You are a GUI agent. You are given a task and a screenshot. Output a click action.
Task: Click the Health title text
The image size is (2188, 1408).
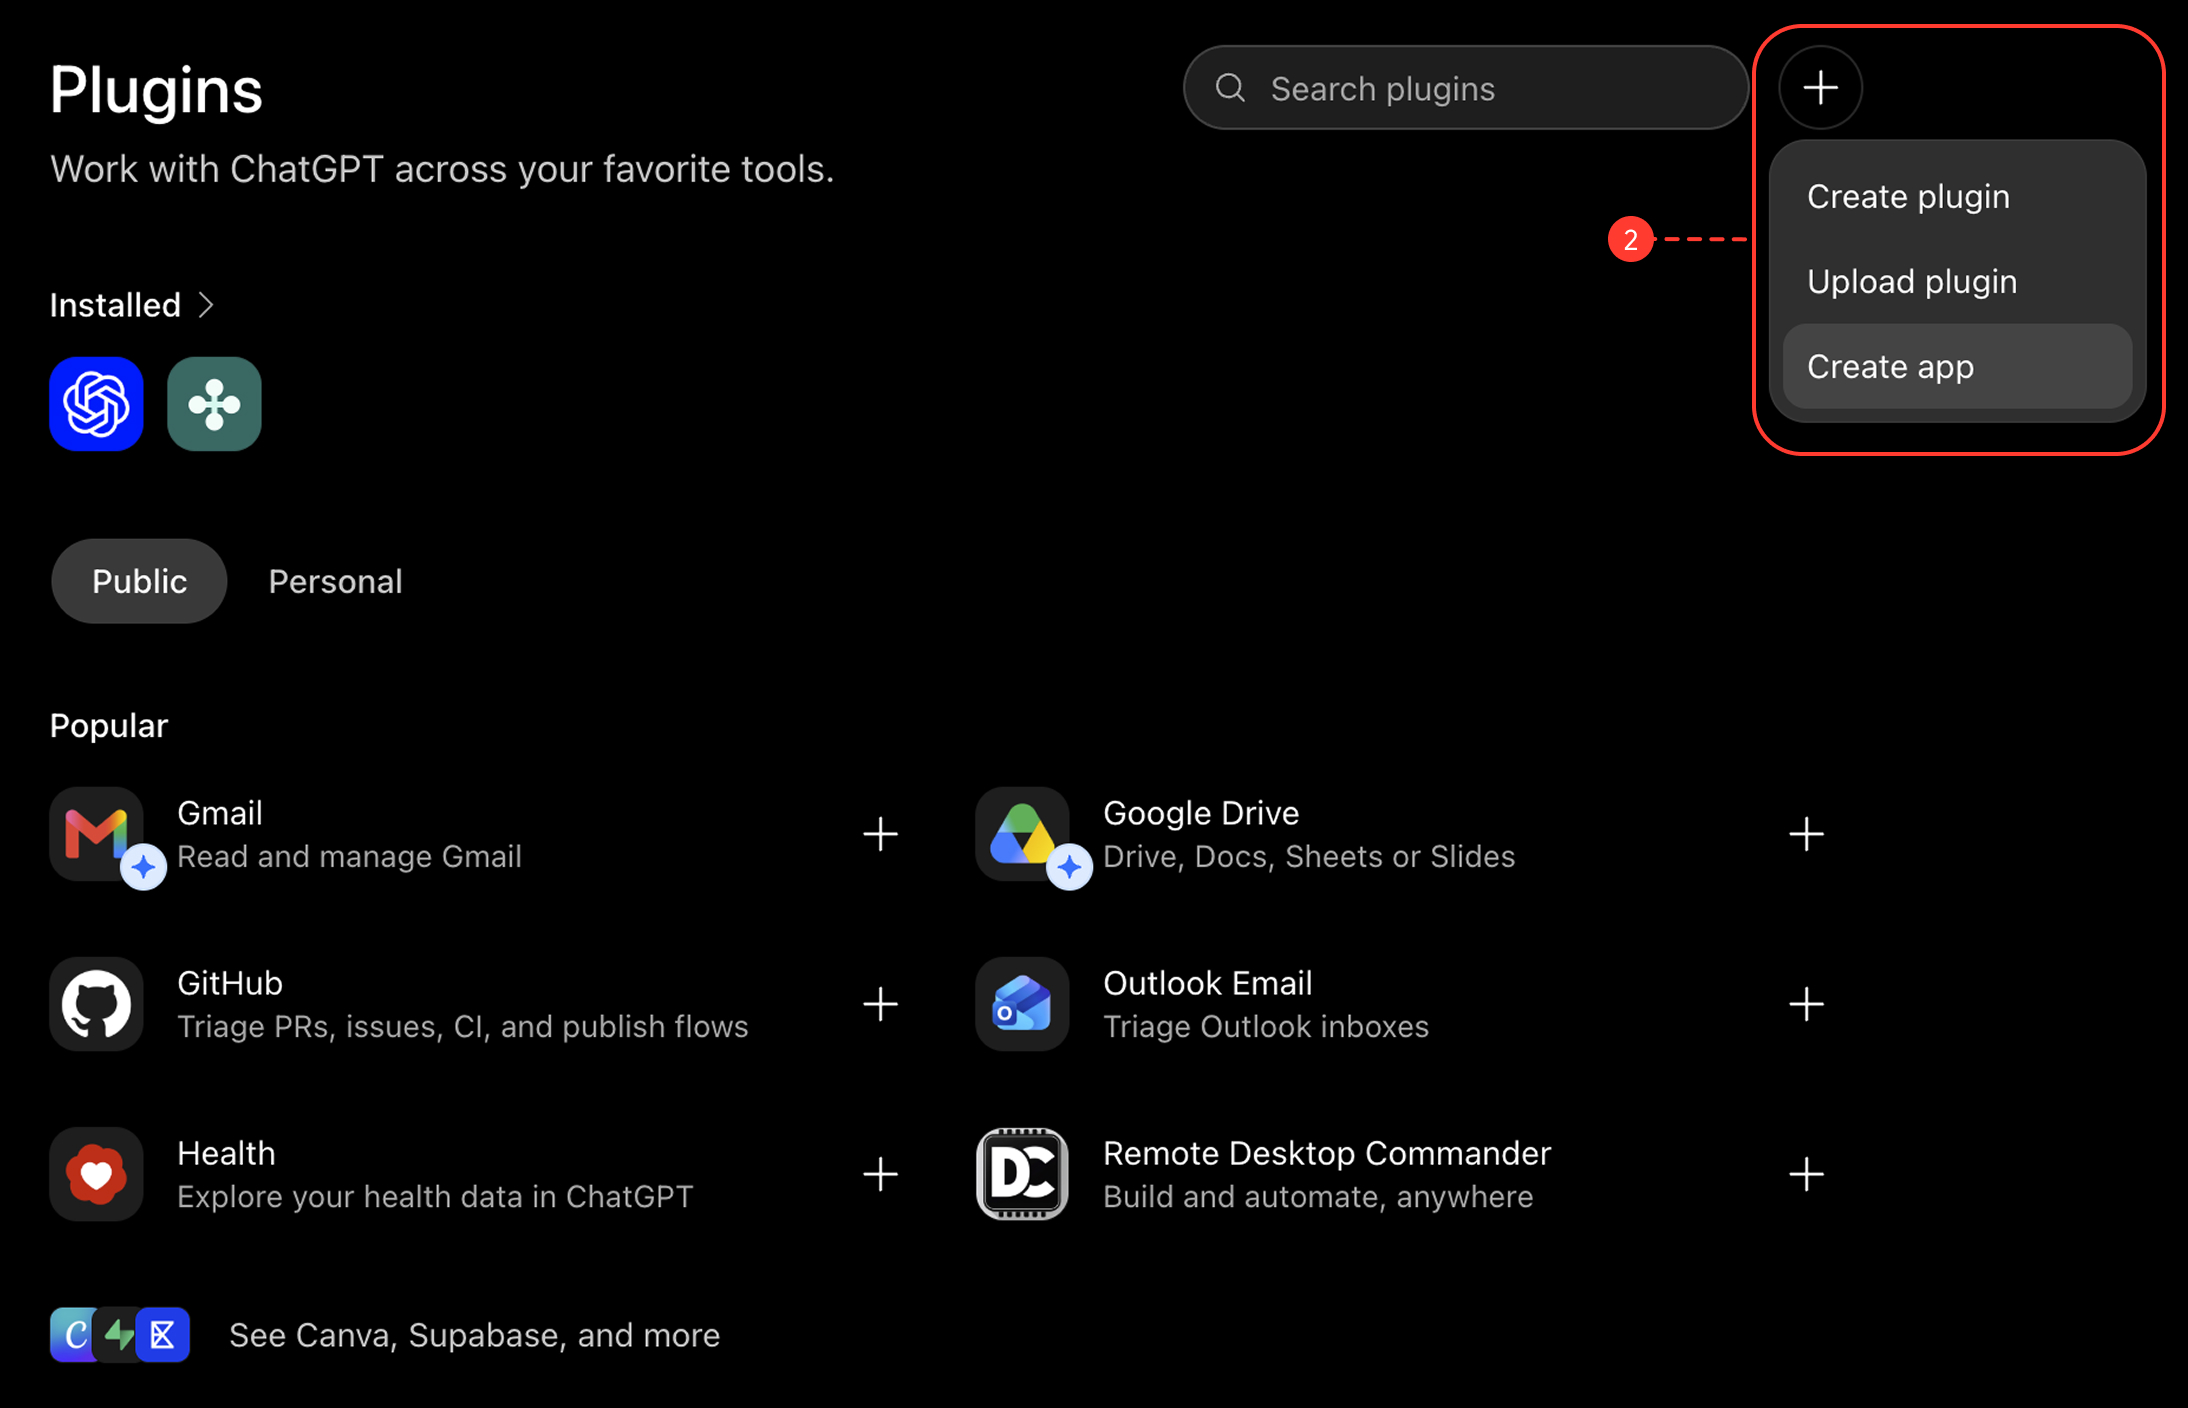click(226, 1153)
